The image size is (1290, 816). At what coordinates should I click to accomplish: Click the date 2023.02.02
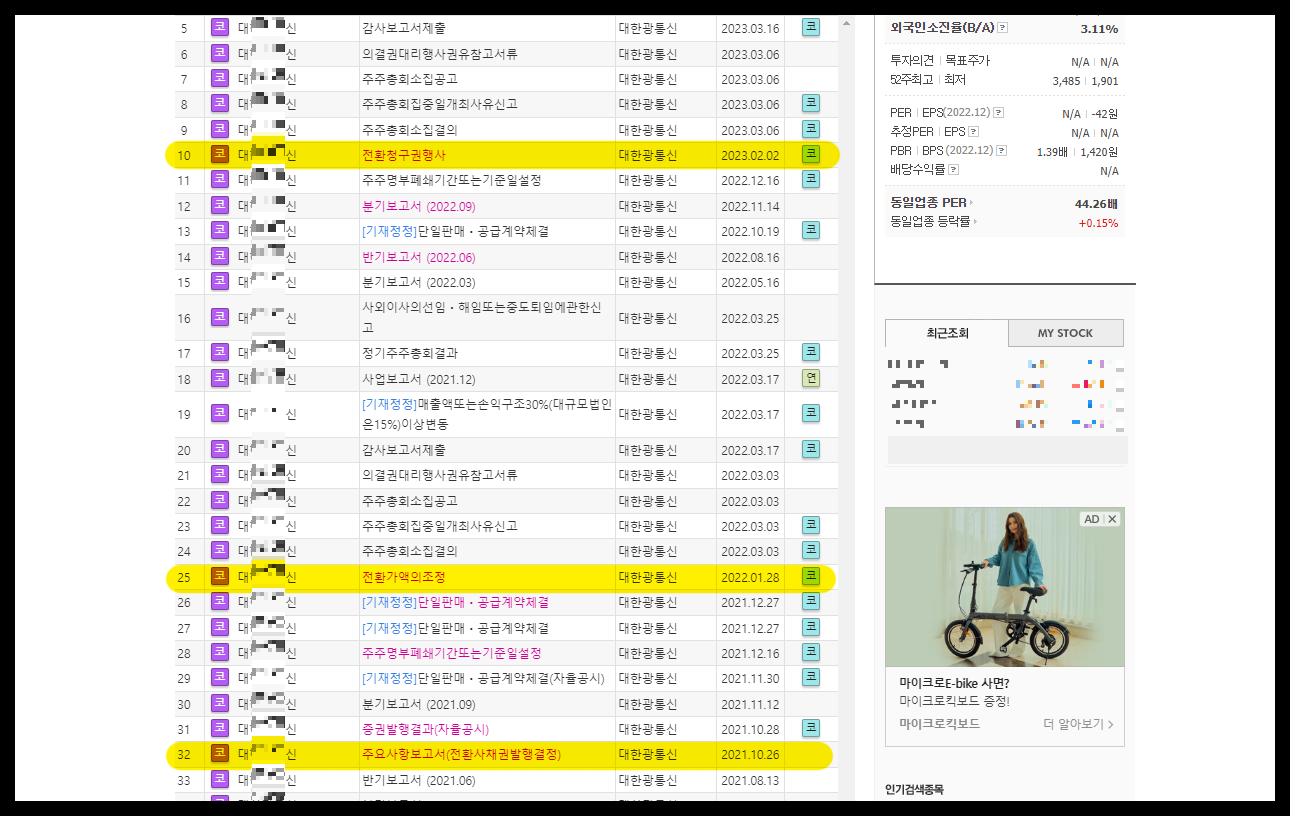pyautogui.click(x=750, y=155)
